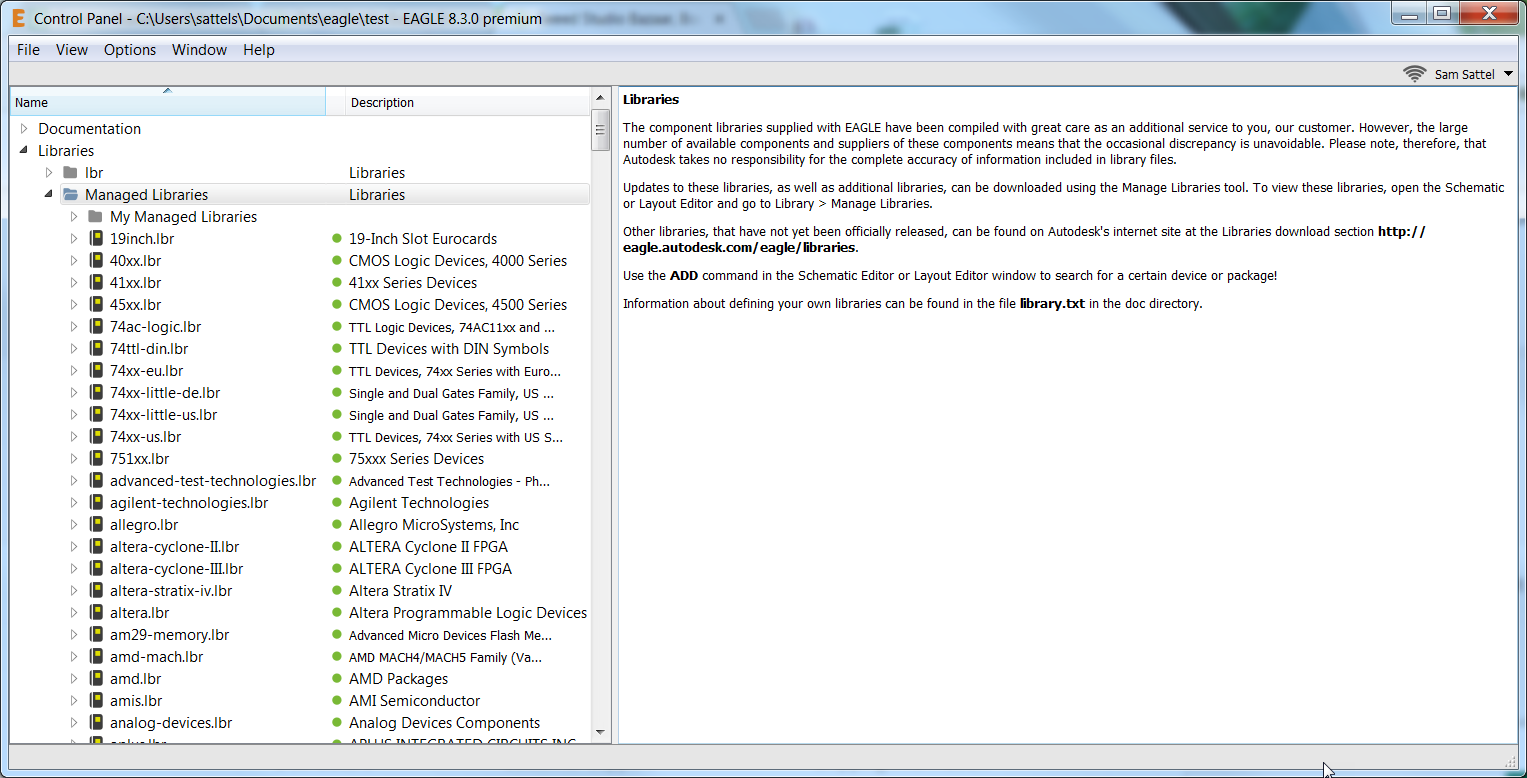Image resolution: width=1527 pixels, height=778 pixels.
Task: Click the Managed Libraries open folder icon
Action: click(x=70, y=195)
